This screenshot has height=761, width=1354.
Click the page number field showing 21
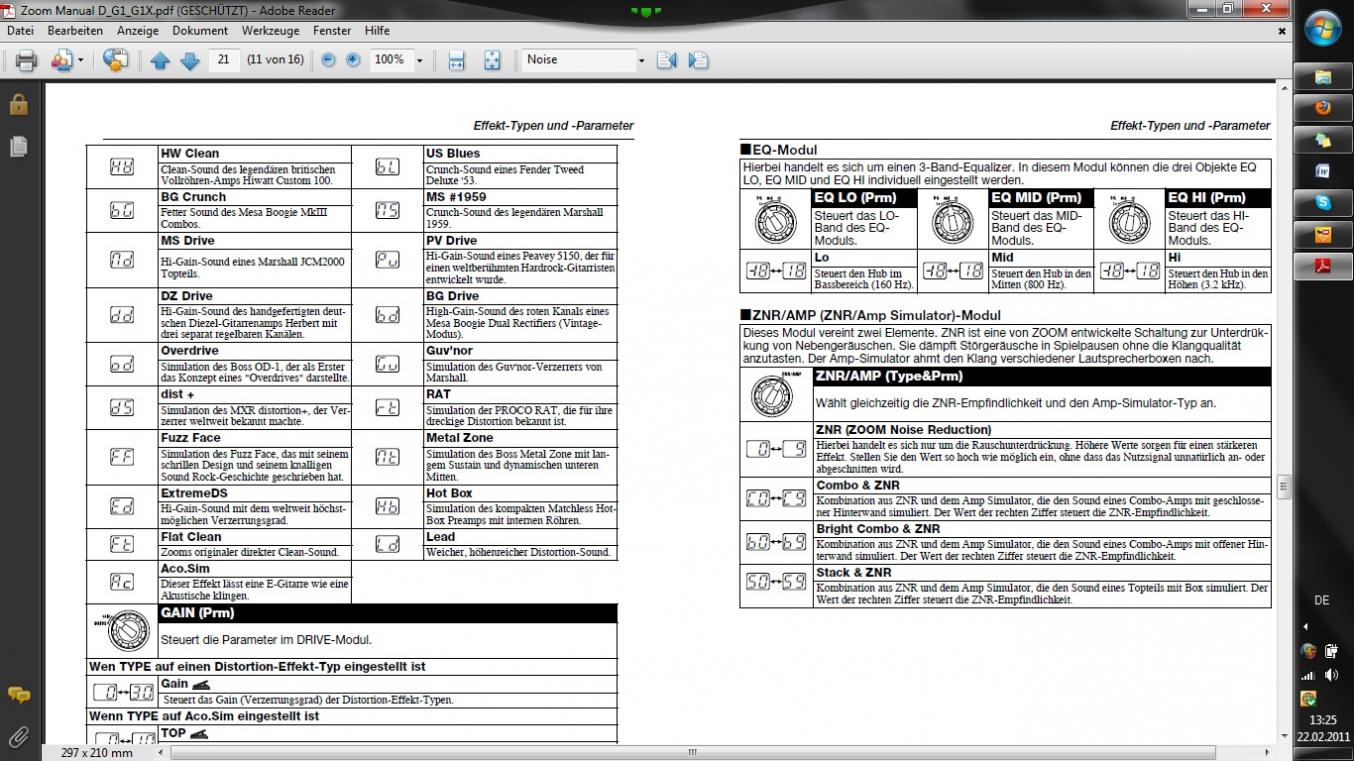[x=224, y=60]
